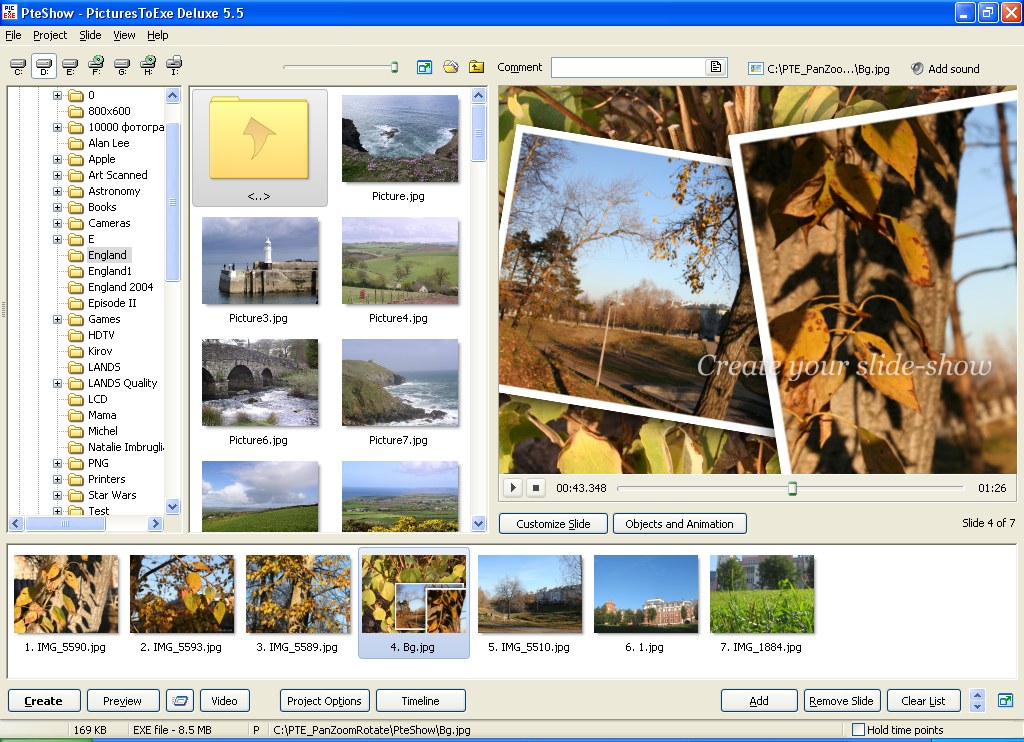Open the Help menu
1024x742 pixels.
pos(157,35)
